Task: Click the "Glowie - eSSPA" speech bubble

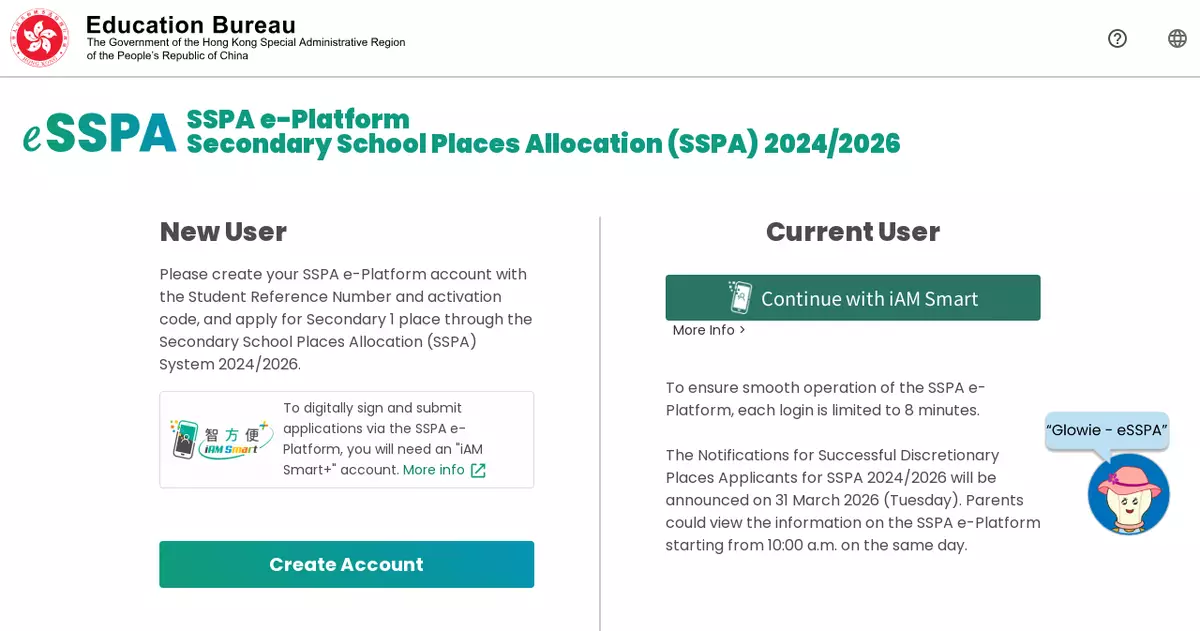Action: 1107,431
